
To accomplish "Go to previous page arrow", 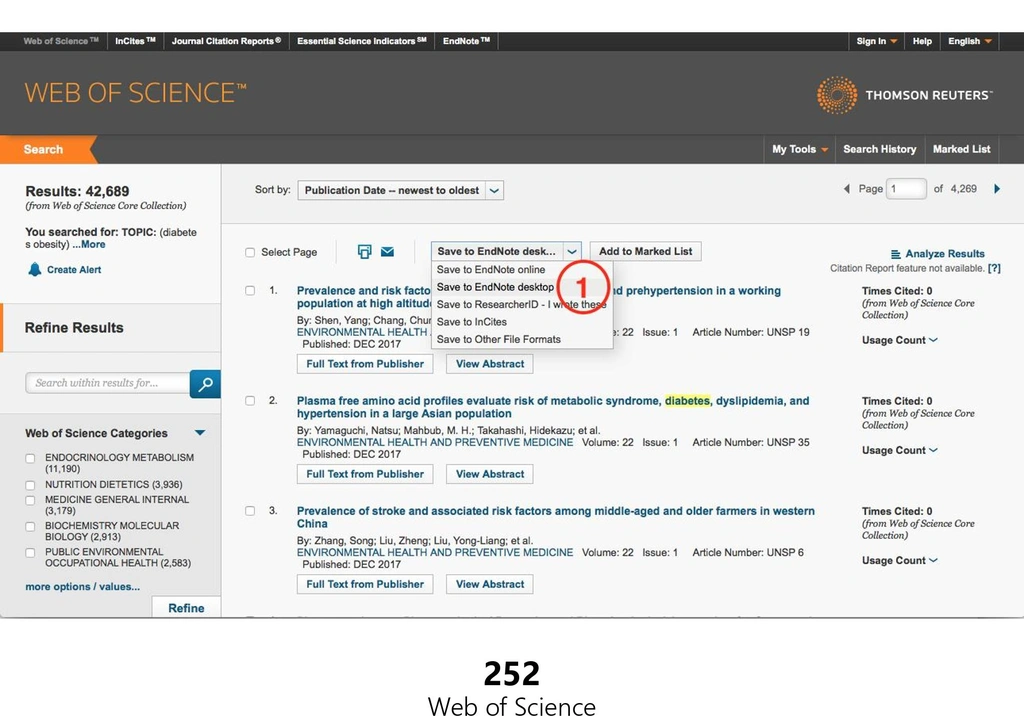I will coord(847,189).
